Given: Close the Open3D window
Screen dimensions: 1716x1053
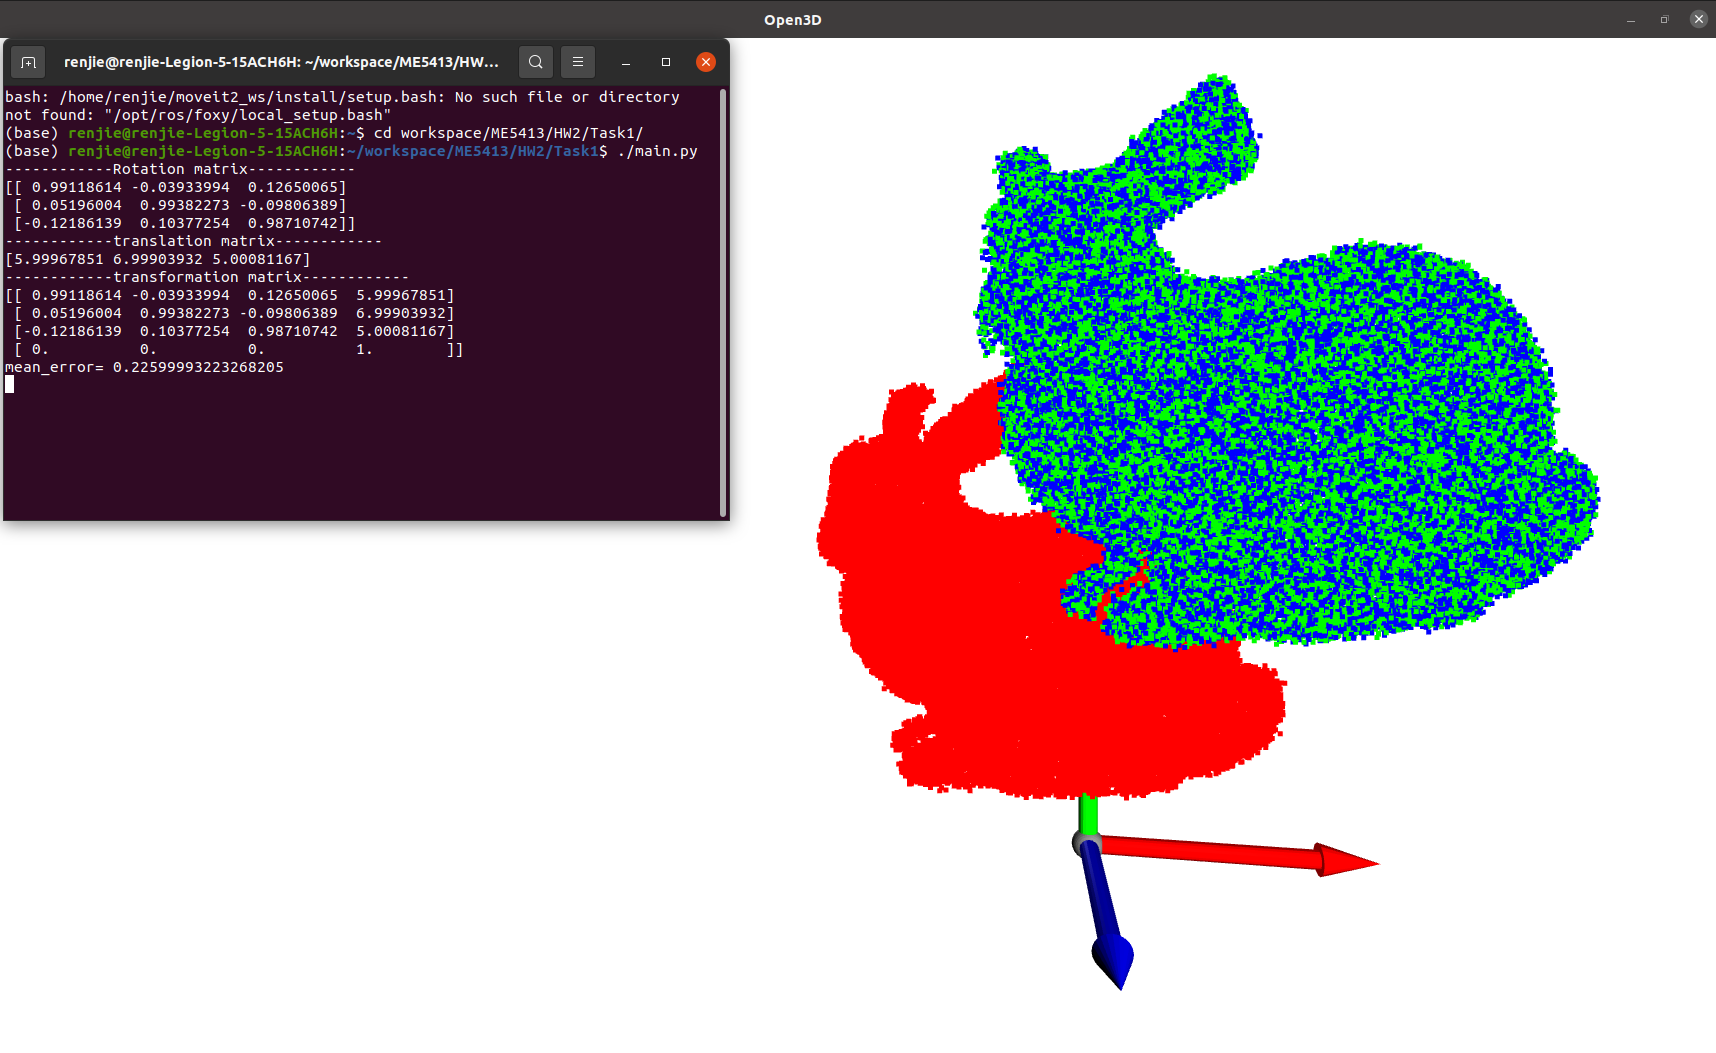Looking at the screenshot, I should (x=1698, y=19).
